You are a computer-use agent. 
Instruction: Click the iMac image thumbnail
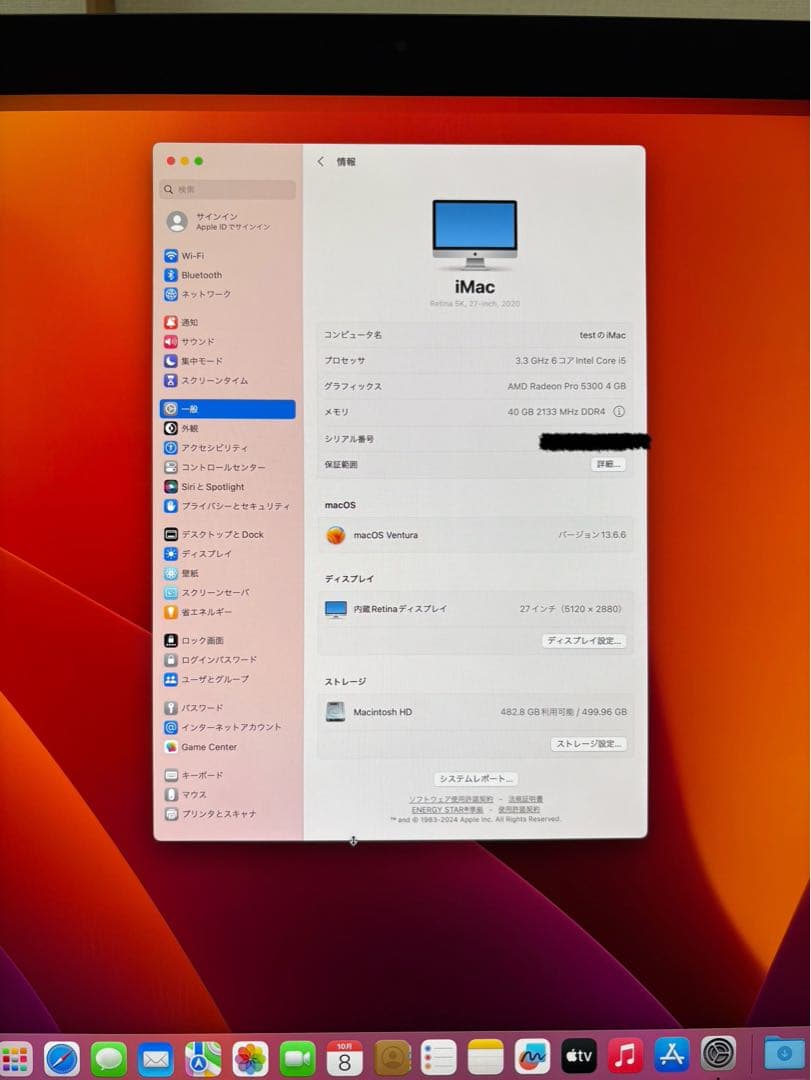click(475, 234)
